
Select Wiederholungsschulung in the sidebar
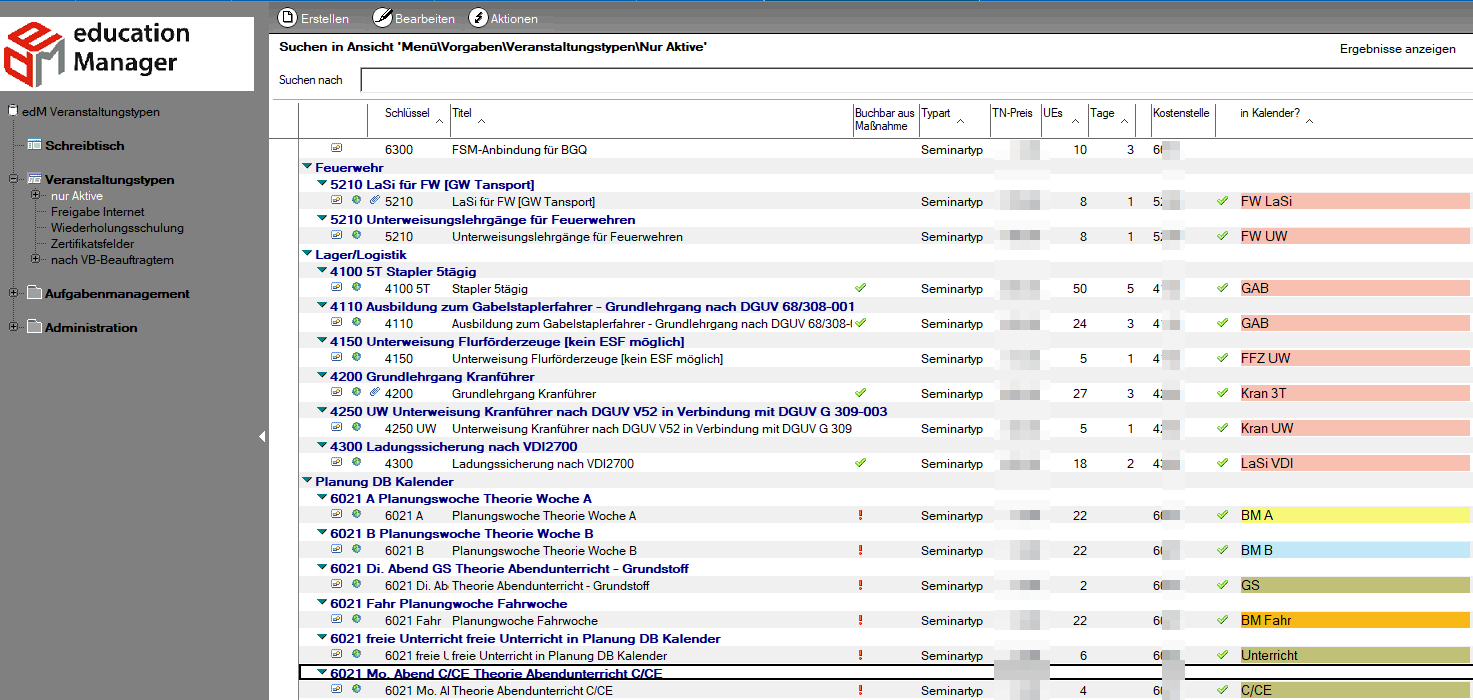point(118,228)
